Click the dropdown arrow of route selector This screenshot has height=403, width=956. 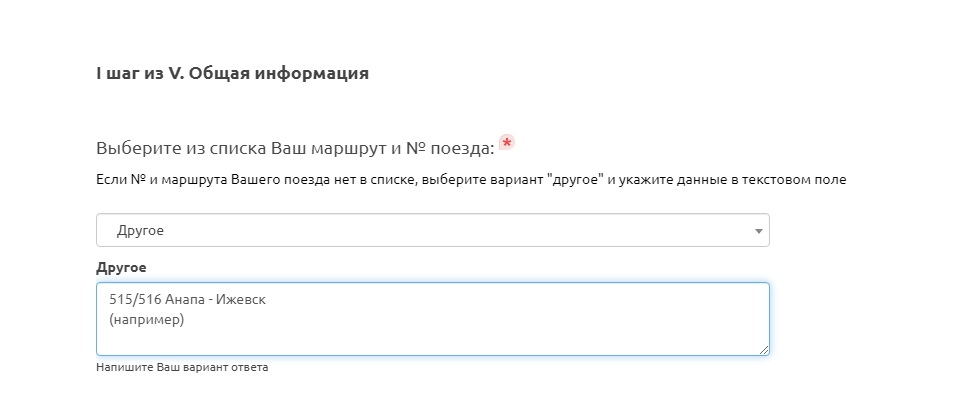(758, 231)
